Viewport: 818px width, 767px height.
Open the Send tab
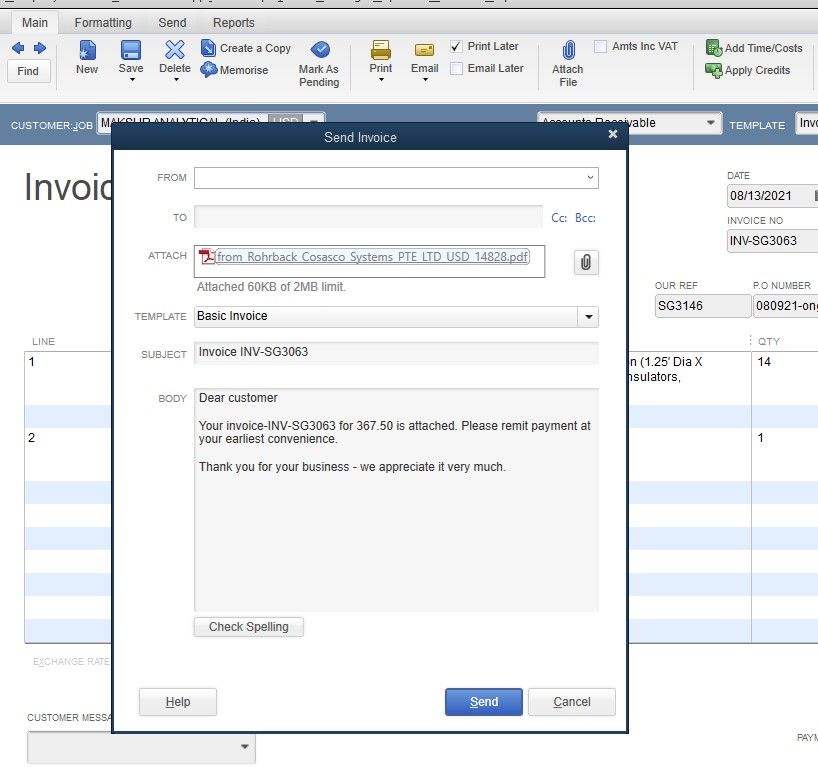[x=172, y=23]
